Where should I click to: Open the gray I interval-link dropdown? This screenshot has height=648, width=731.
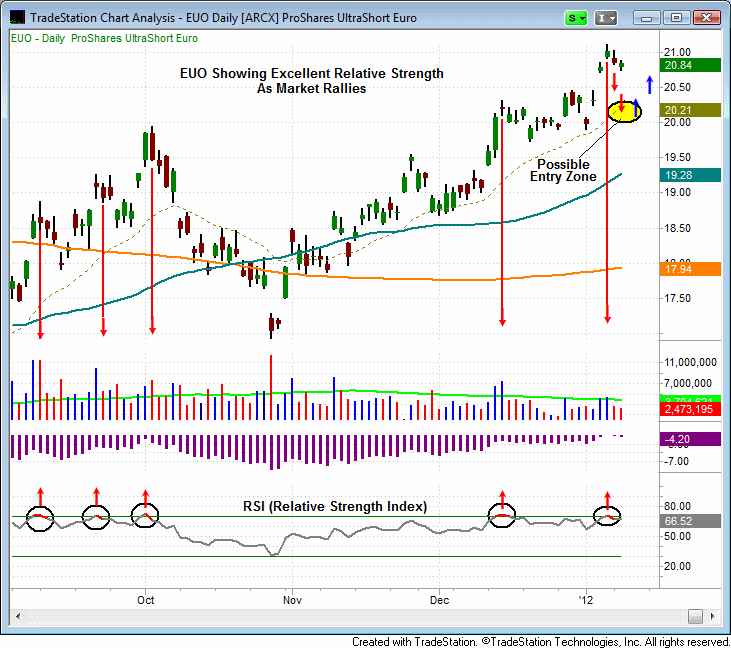tap(606, 18)
